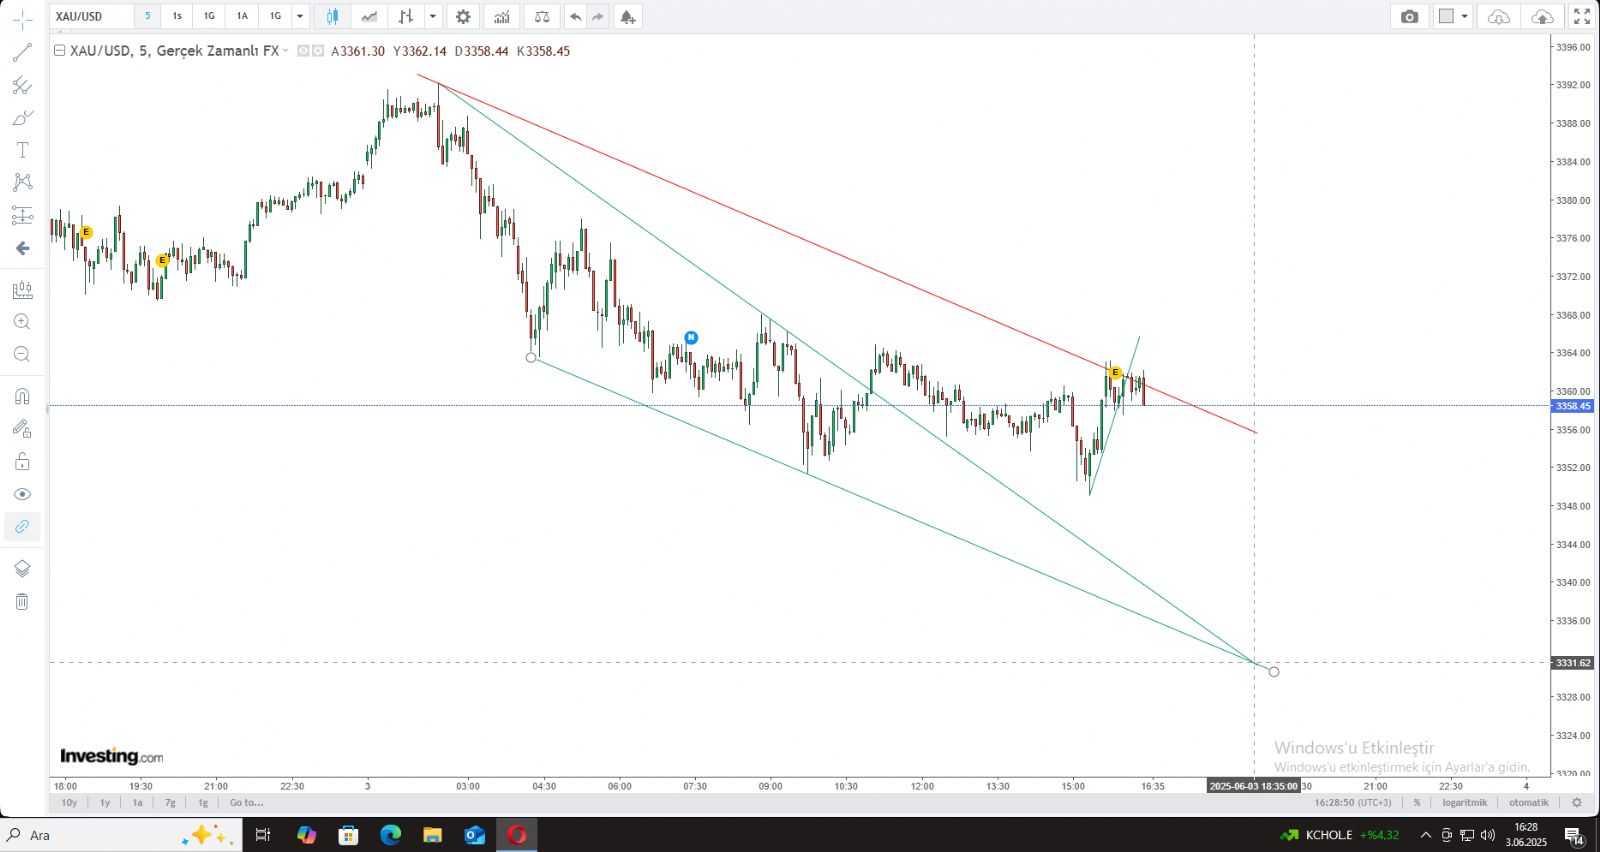Click the chart layout square icon
Screen dimensions: 1600x852
tap(1446, 16)
